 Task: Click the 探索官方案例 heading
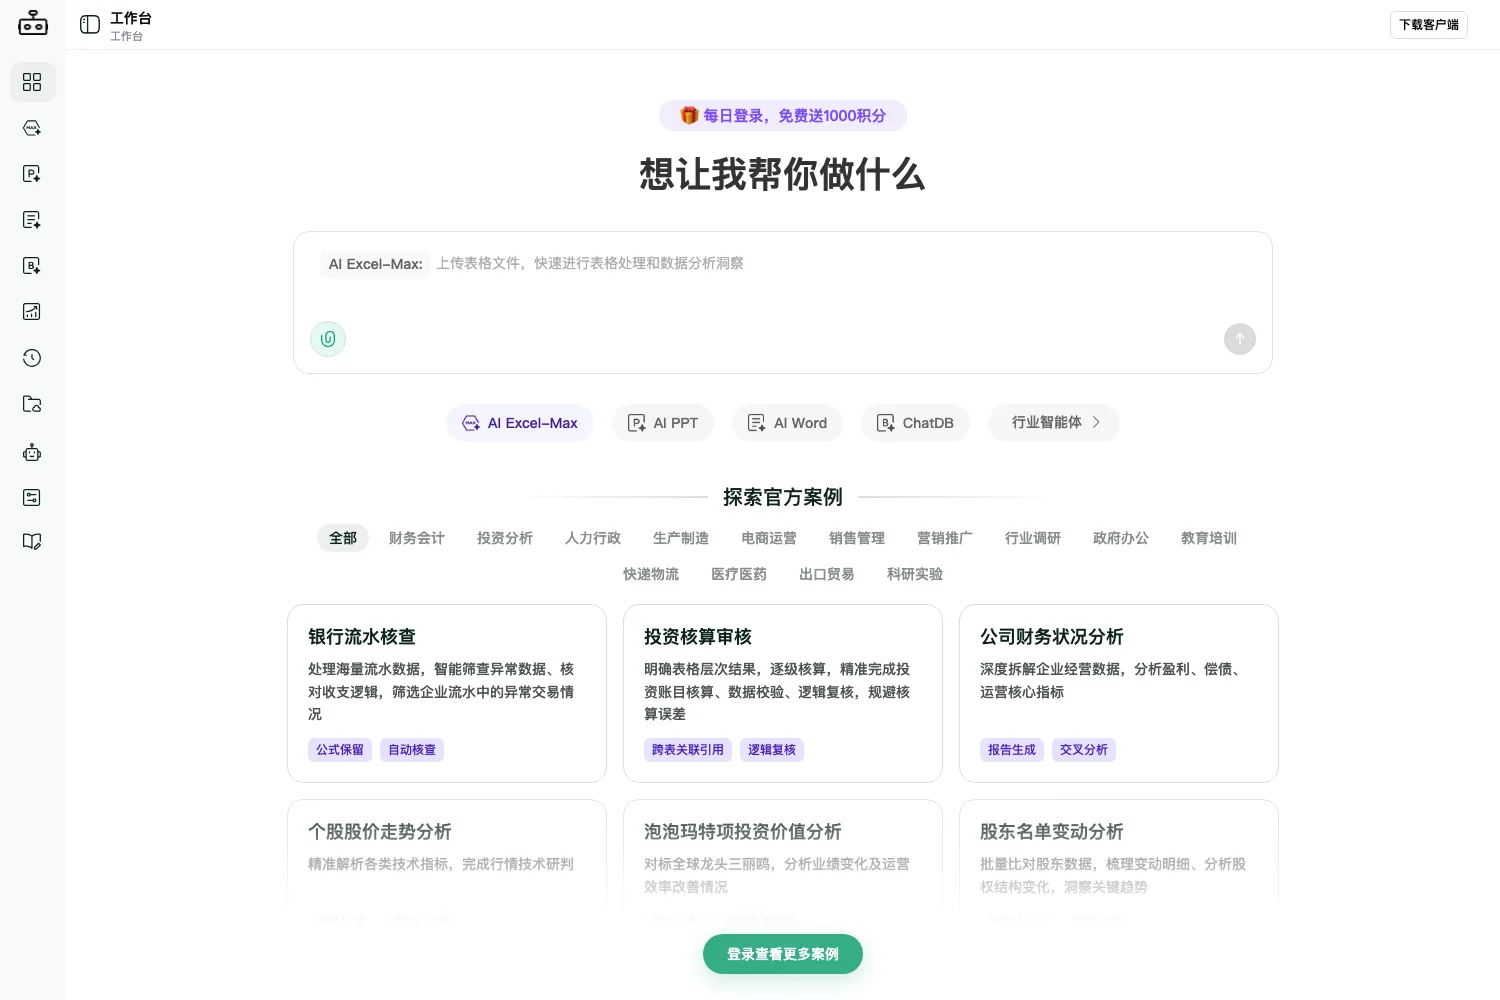[x=783, y=497]
